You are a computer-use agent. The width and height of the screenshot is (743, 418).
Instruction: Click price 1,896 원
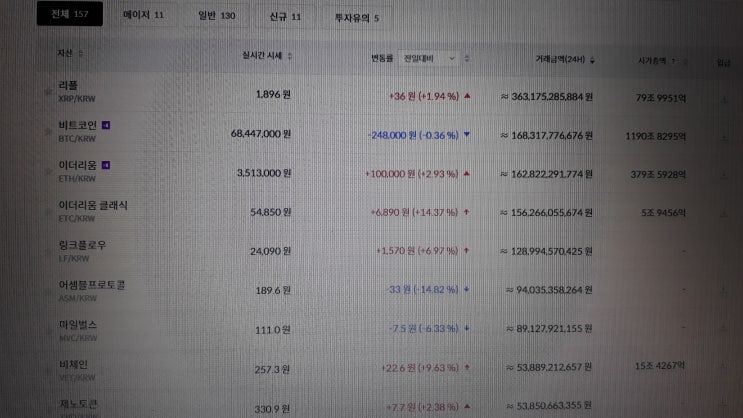coord(273,94)
